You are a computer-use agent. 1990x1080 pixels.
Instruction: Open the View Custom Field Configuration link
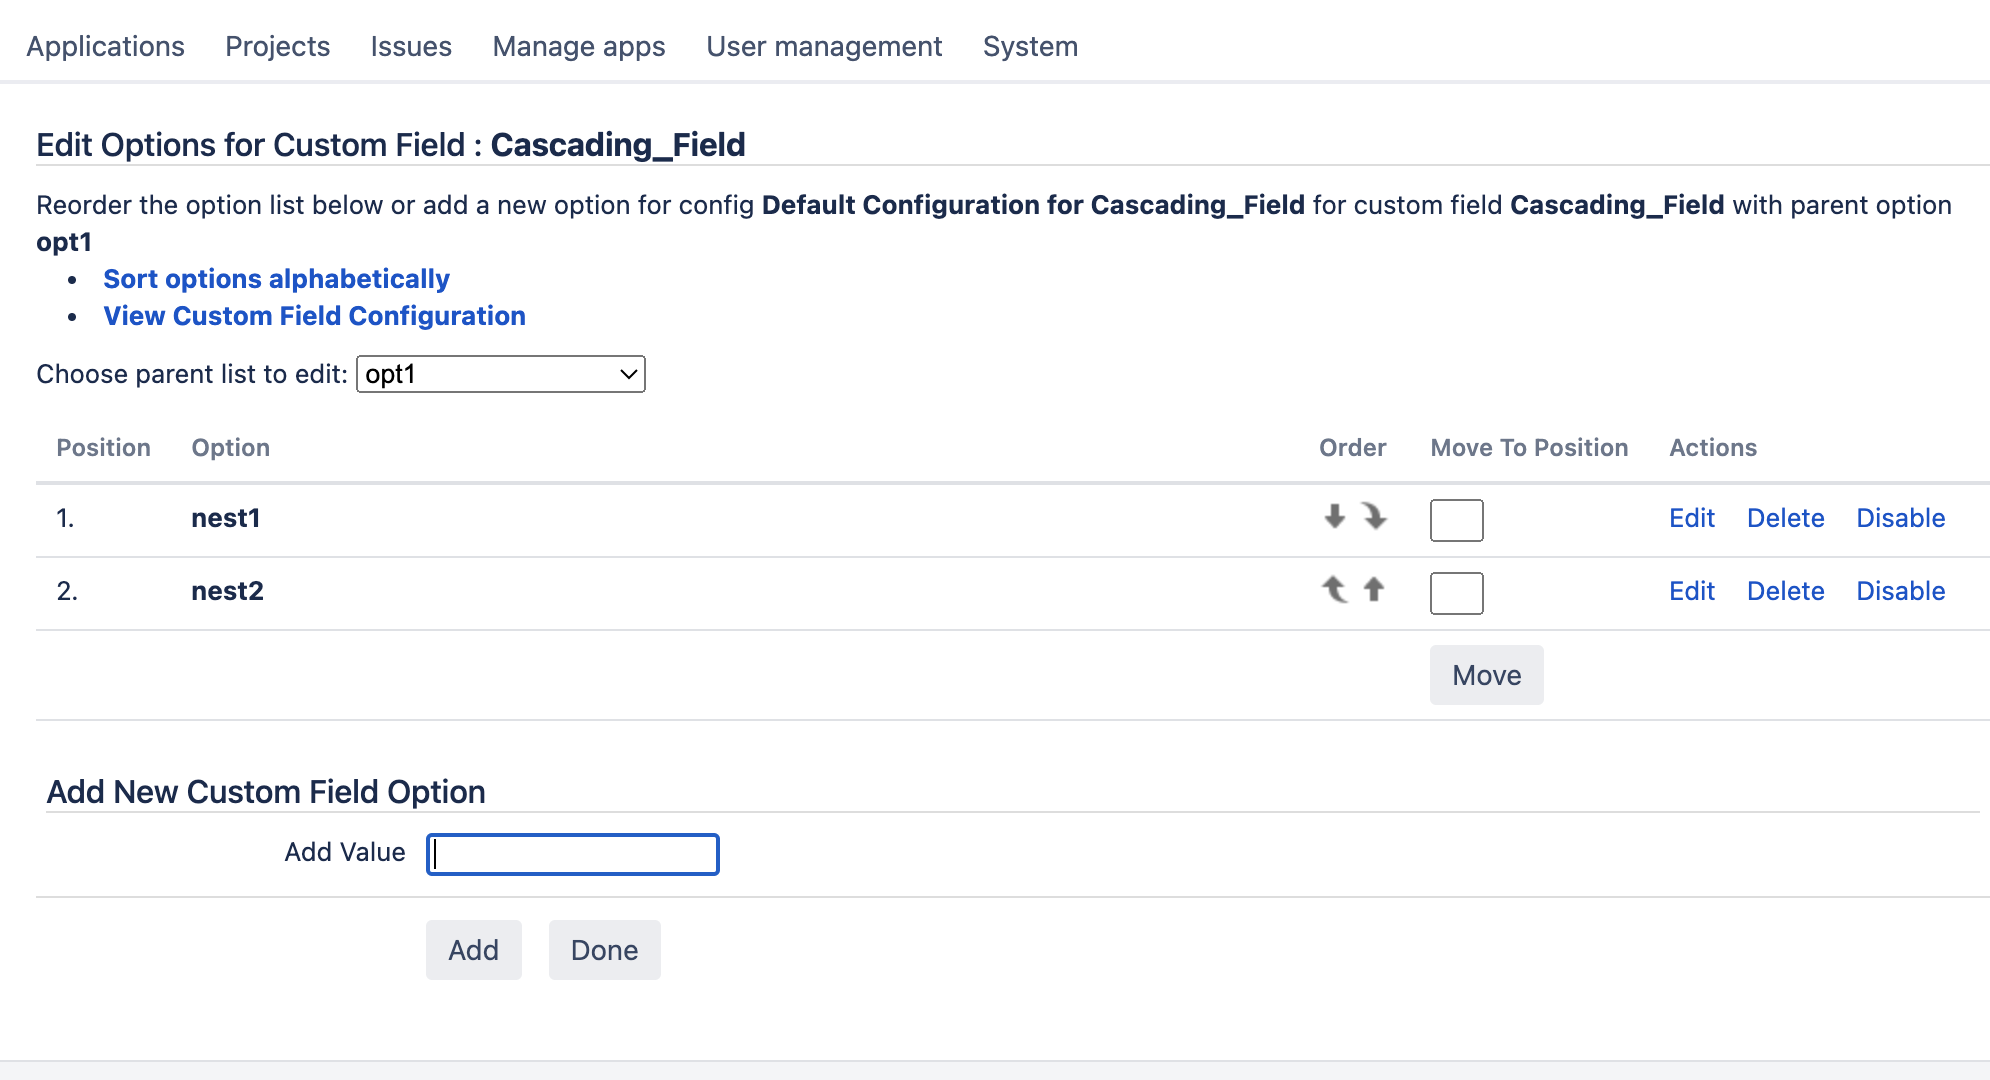tap(314, 316)
